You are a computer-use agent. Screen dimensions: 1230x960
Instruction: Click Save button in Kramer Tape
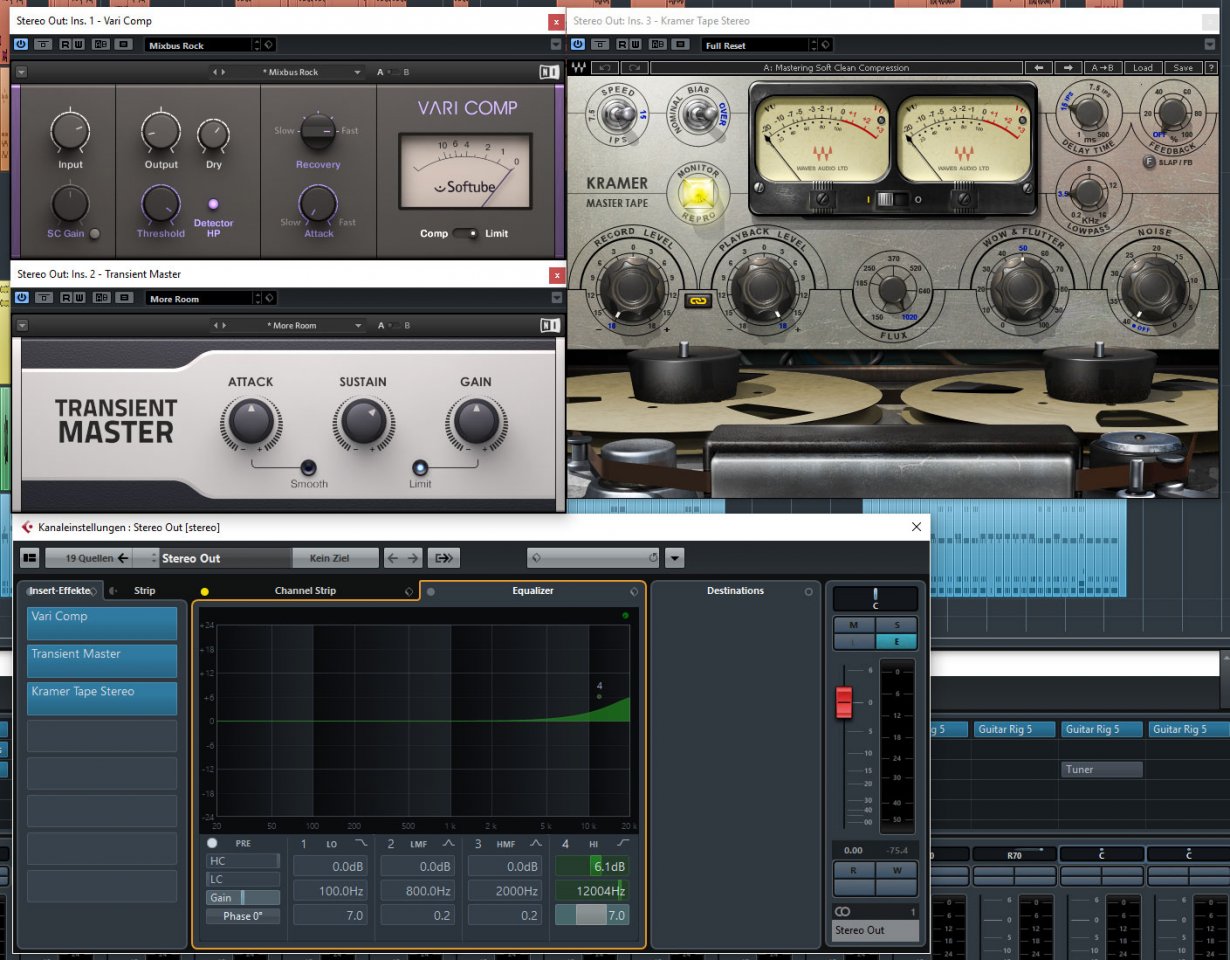[x=1183, y=68]
